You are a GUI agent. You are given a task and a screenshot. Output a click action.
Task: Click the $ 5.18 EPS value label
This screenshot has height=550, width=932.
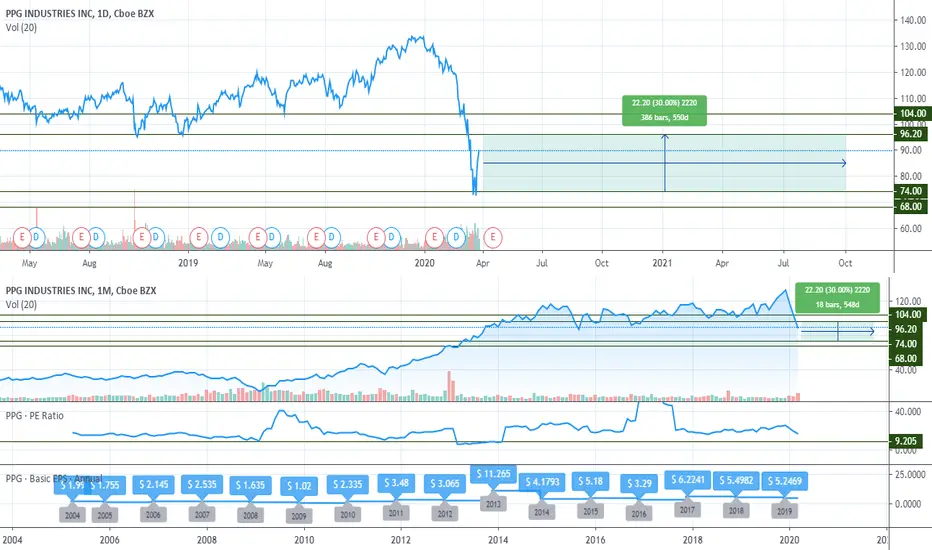[590, 481]
